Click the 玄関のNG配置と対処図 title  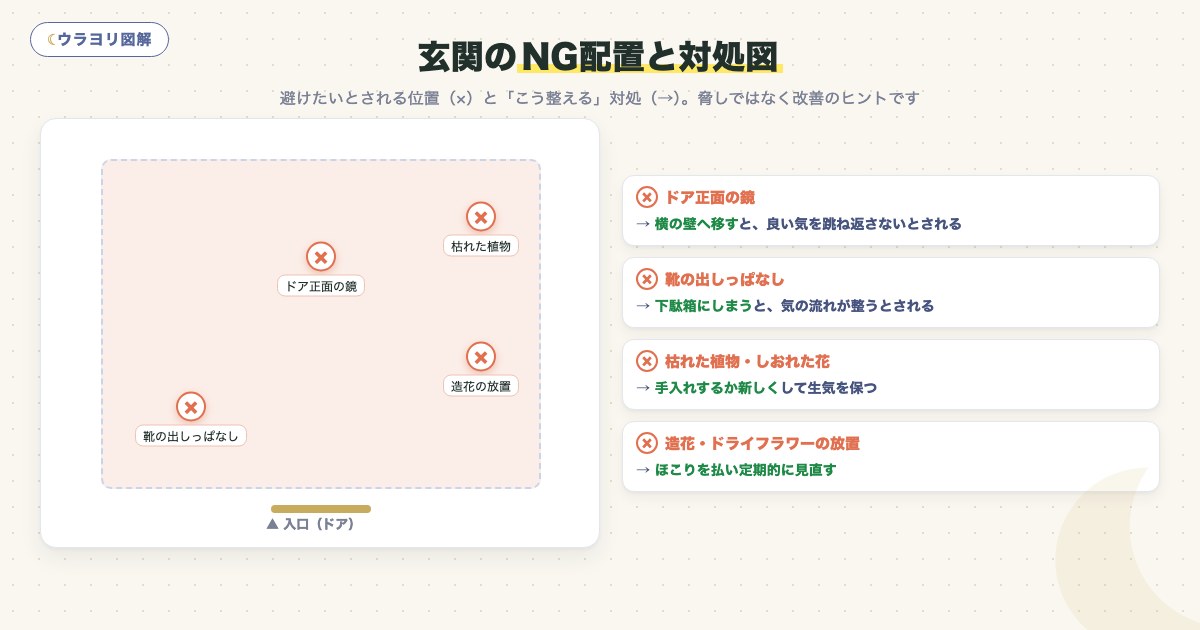[x=598, y=56]
